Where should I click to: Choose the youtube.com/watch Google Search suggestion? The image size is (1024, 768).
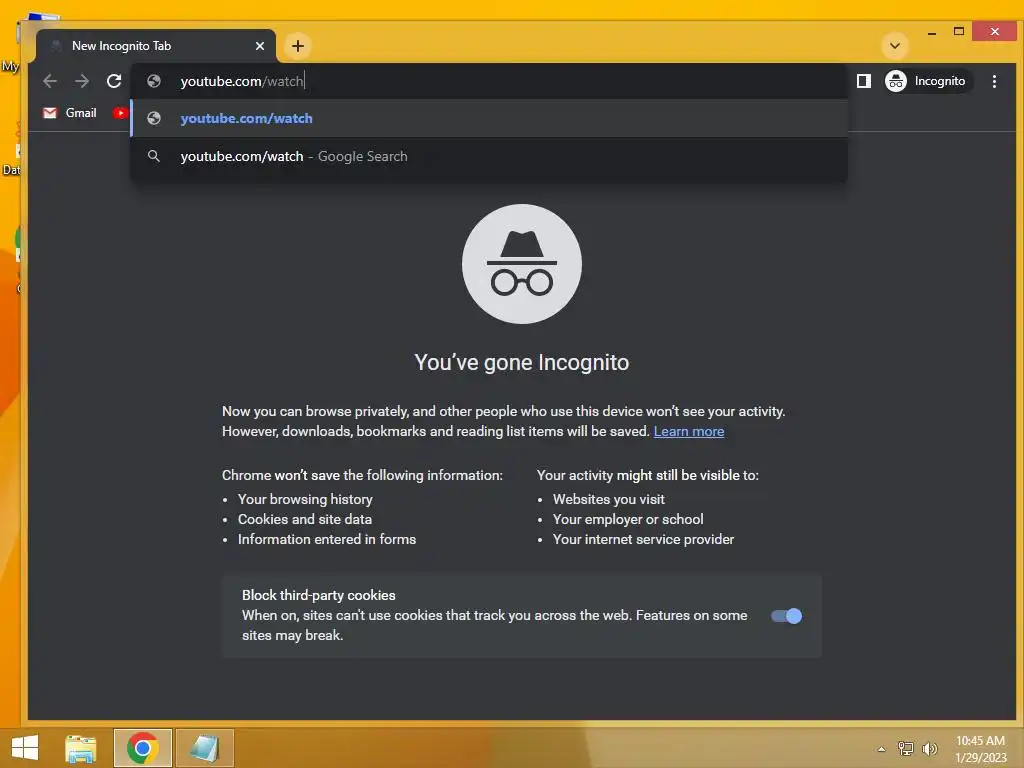[489, 156]
